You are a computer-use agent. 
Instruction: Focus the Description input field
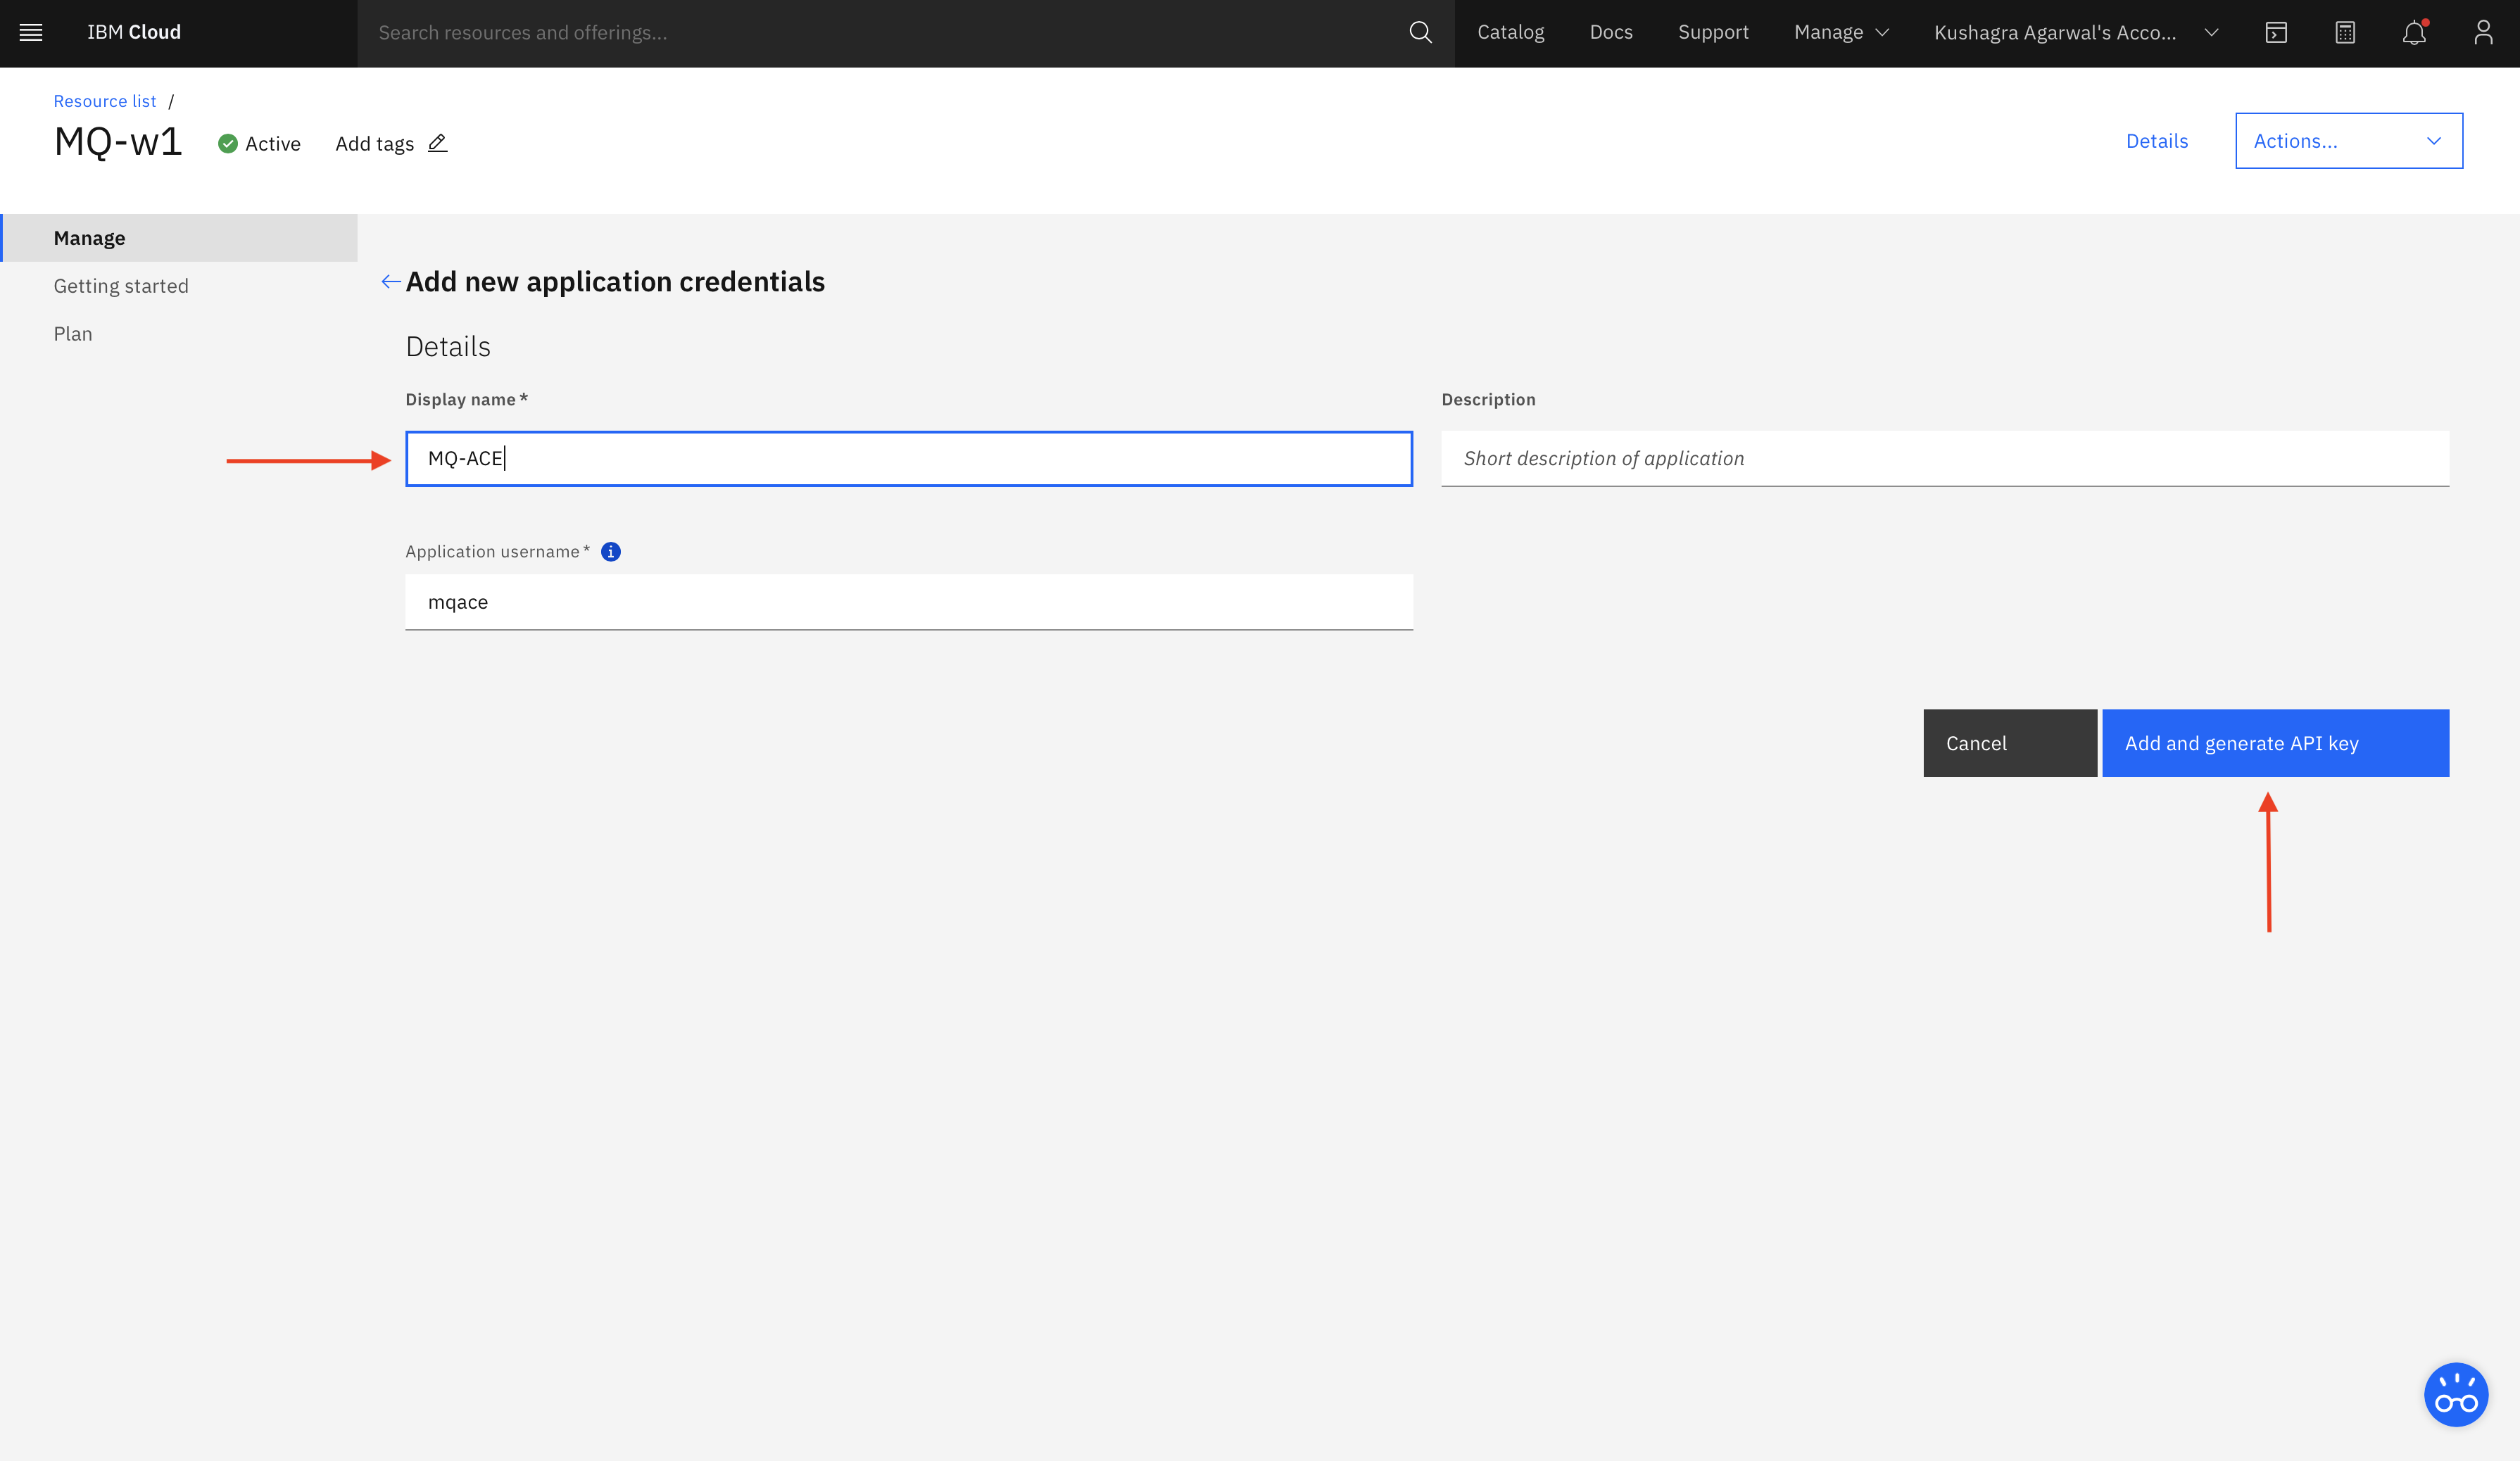pos(1944,459)
